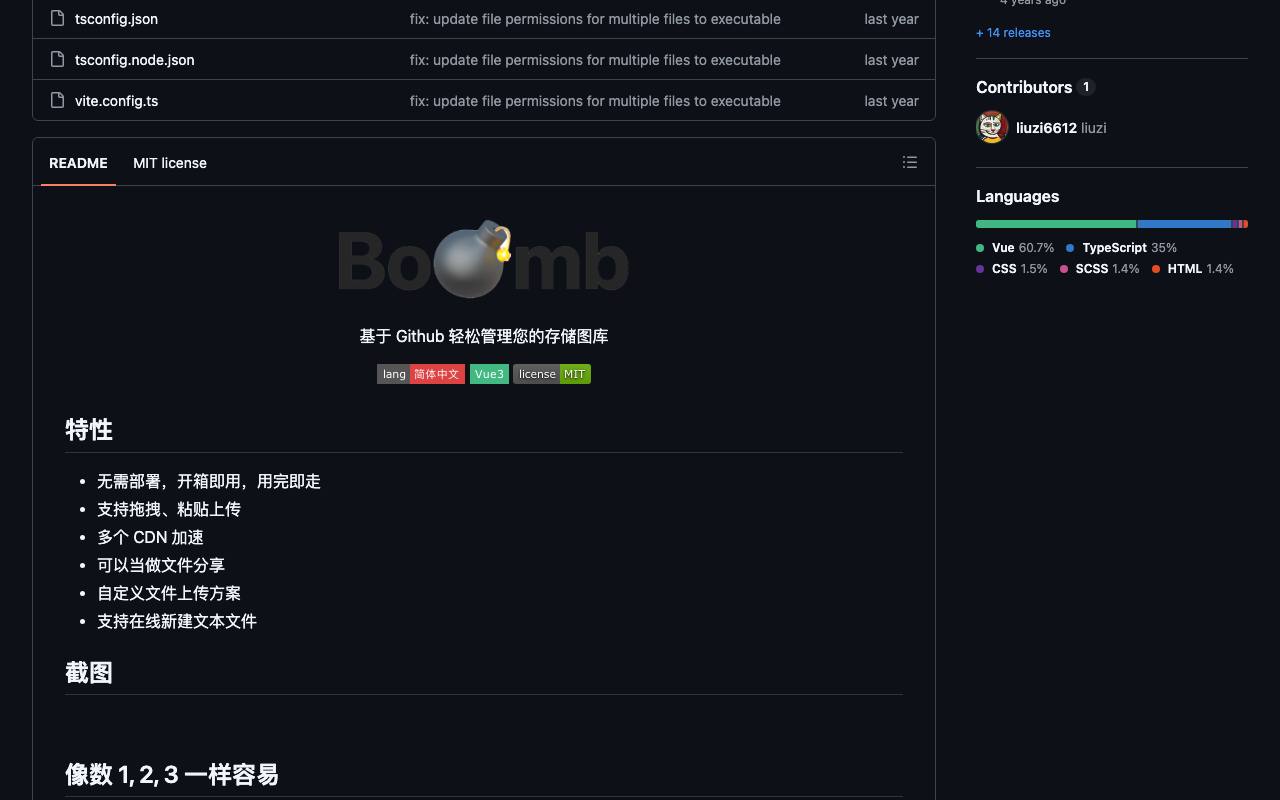Click the SCSS 1.4% language entry
The width and height of the screenshot is (1280, 800).
[1100, 268]
